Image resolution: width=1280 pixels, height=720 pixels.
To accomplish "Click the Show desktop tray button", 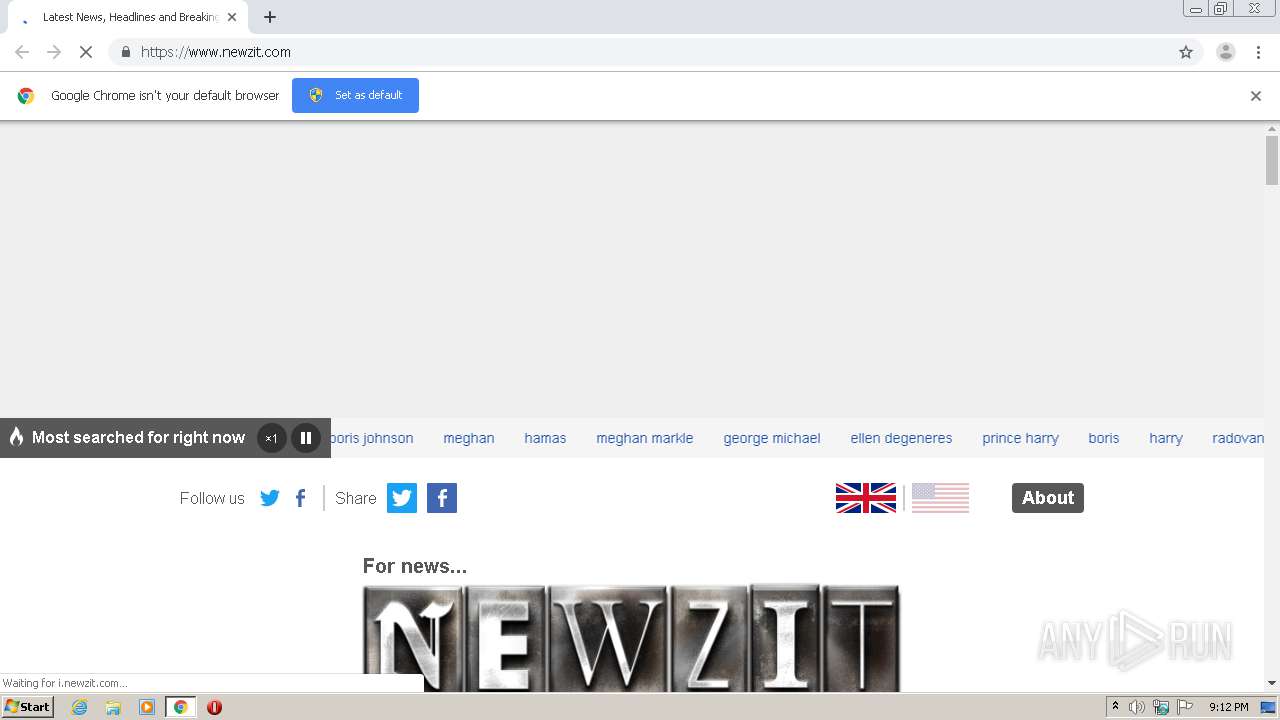I will click(1268, 707).
